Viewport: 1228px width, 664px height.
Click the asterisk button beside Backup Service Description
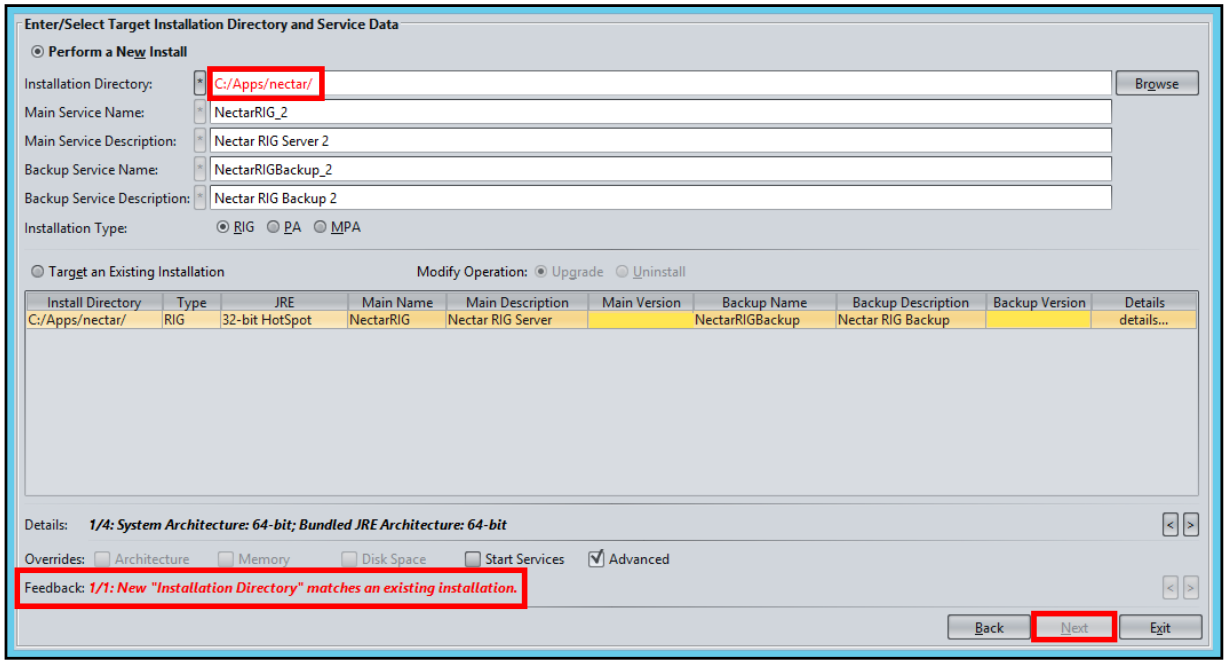pos(200,198)
